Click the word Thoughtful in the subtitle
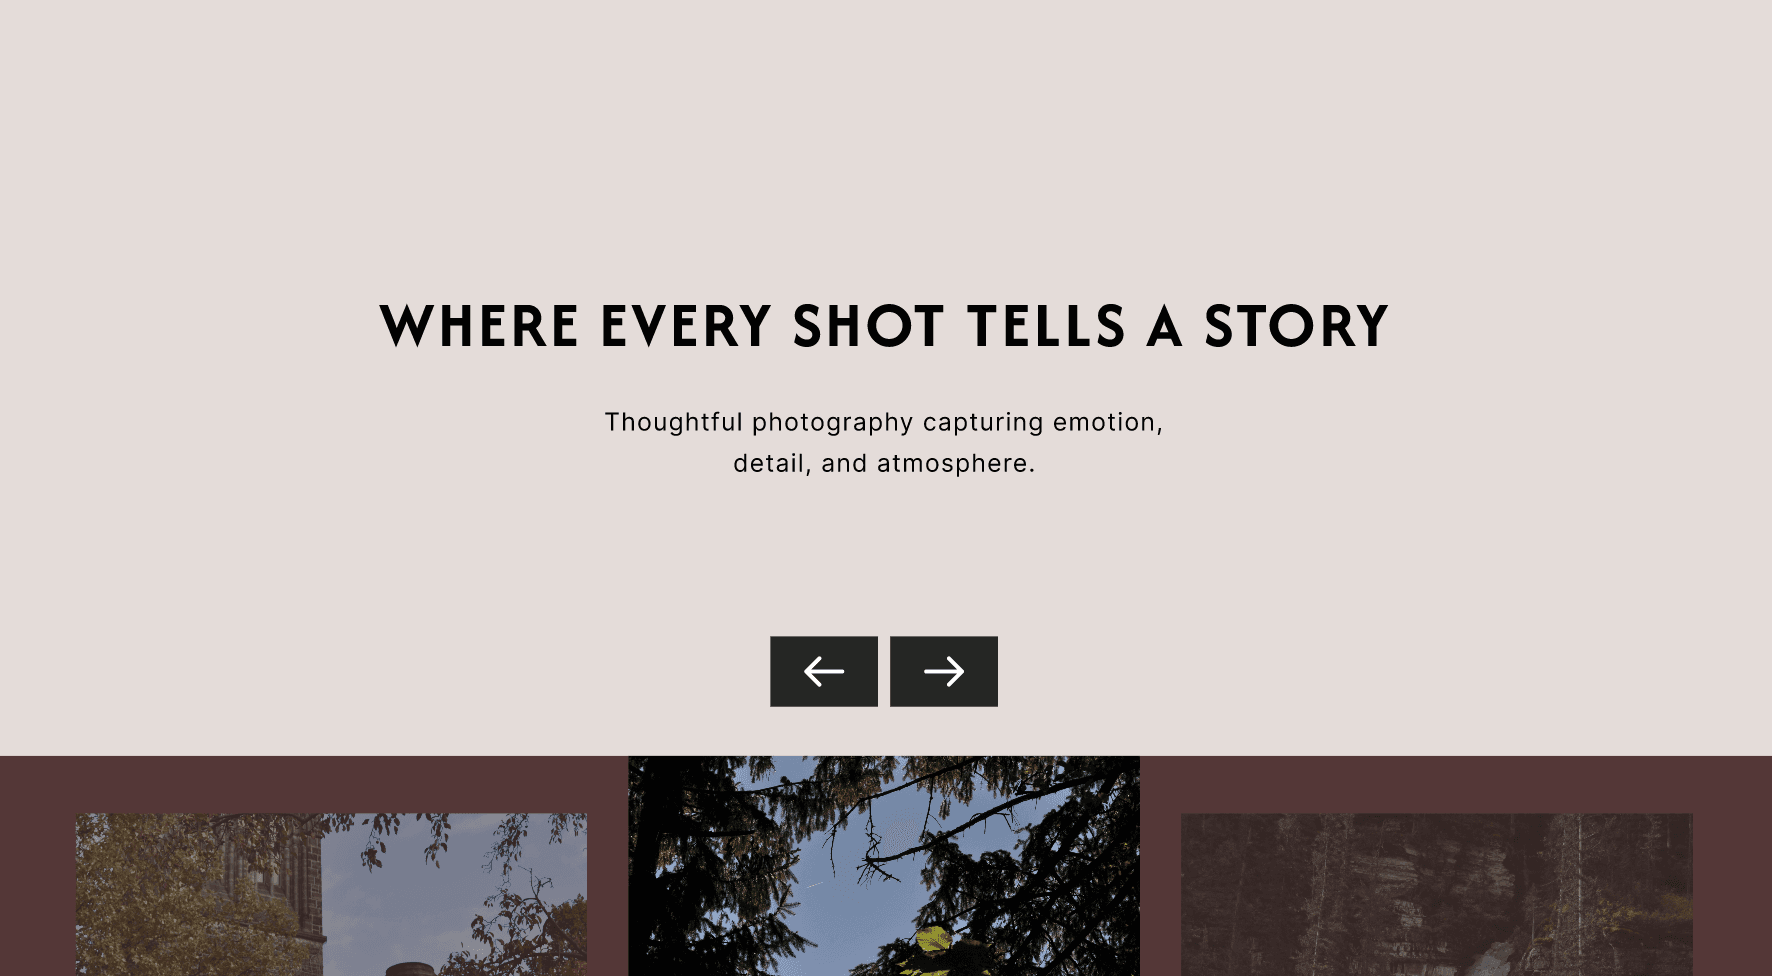The width and height of the screenshot is (1772, 976). point(674,422)
